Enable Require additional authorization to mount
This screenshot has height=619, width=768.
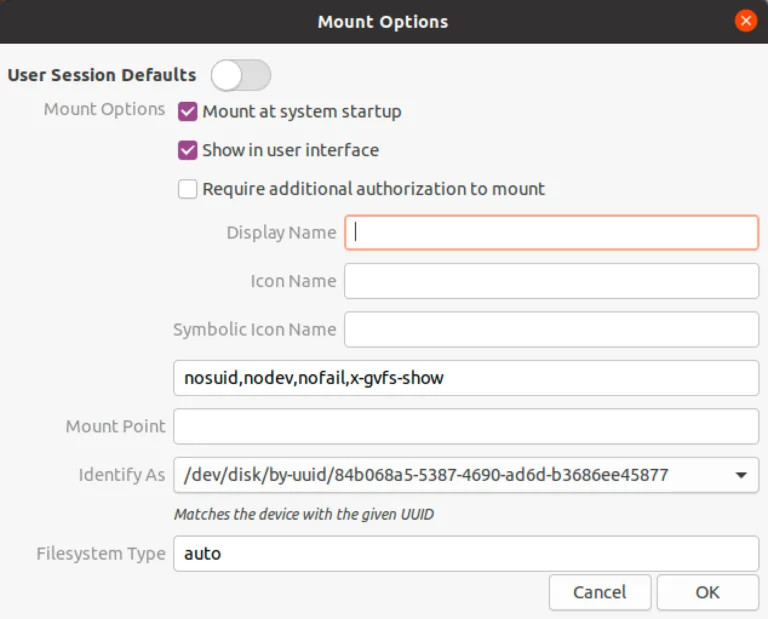(188, 189)
